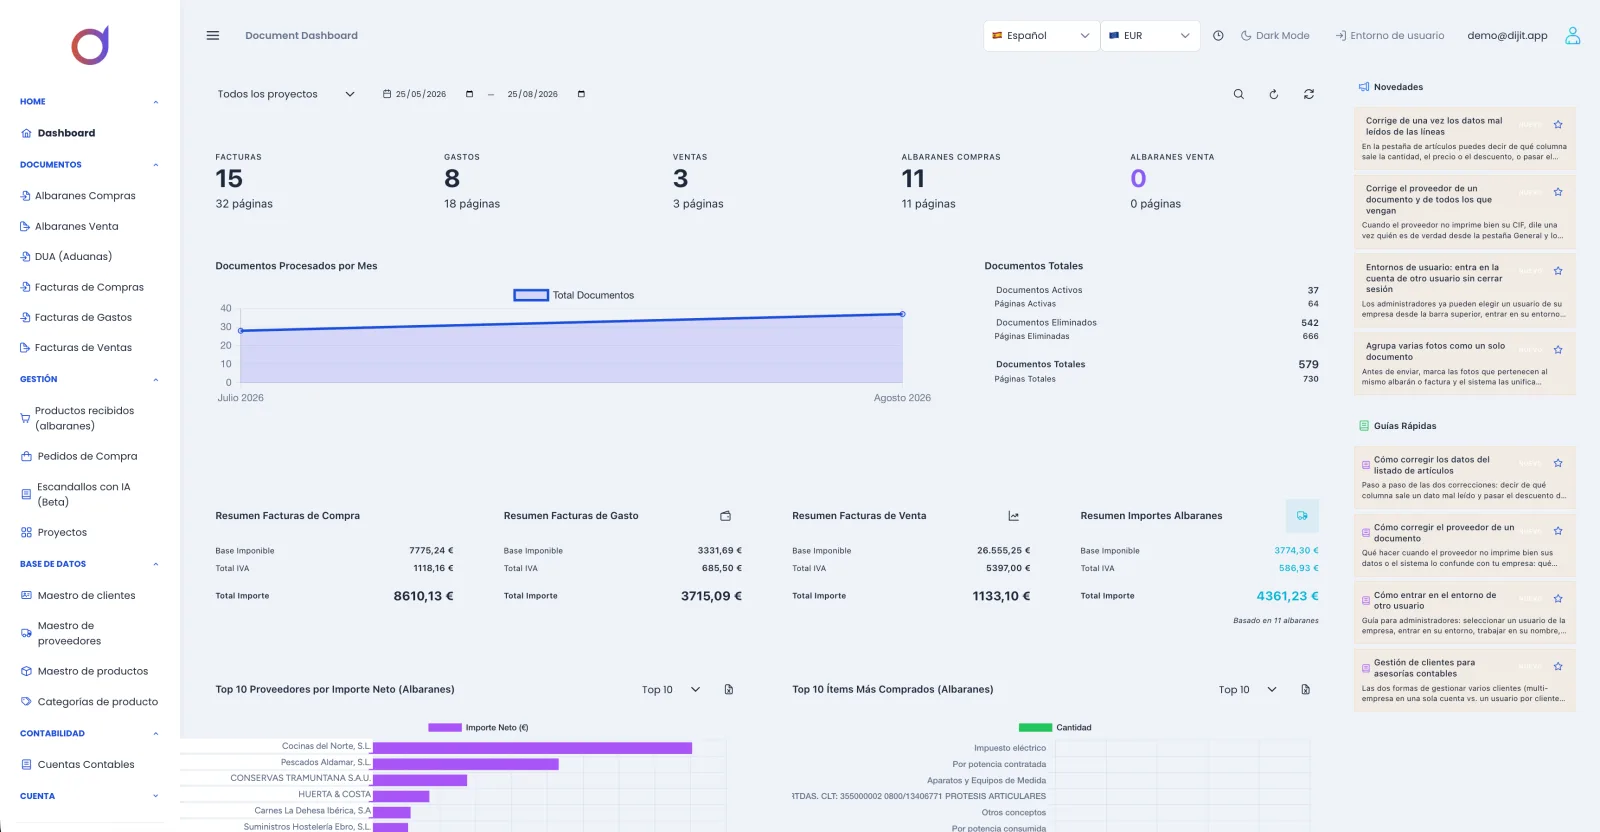Image resolution: width=1600 pixels, height=832 pixels.
Task: Click the sync arrows icon
Action: pos(1308,94)
